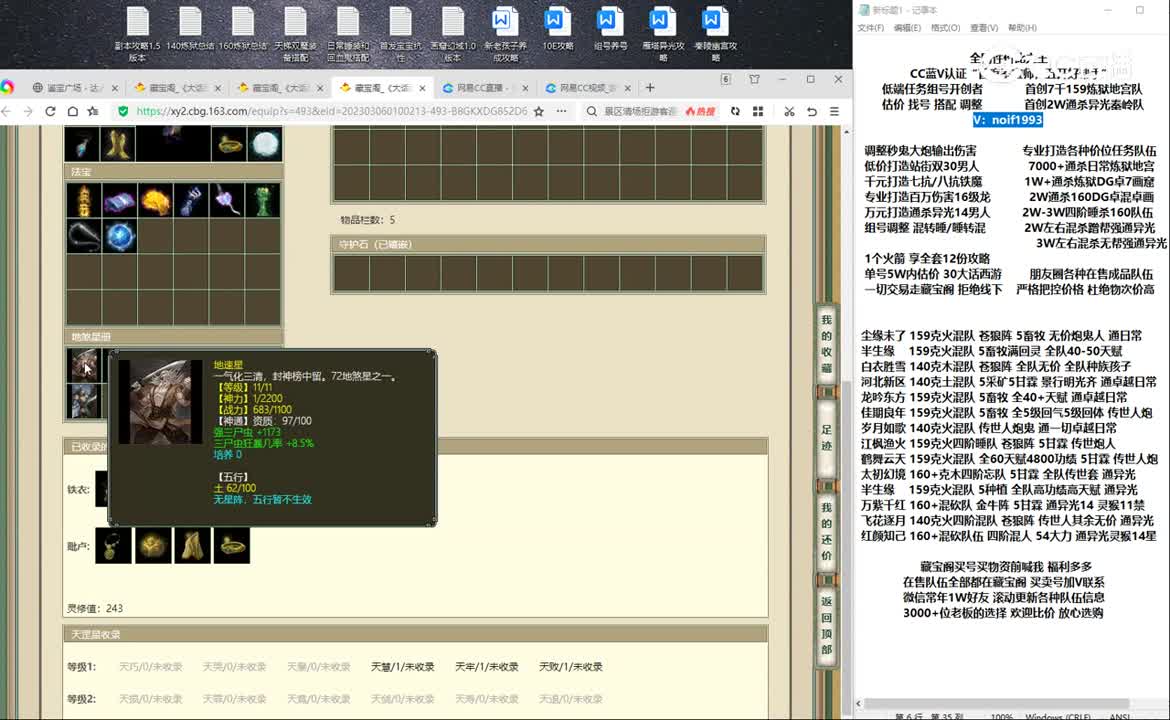Open the browser skin shirt icon
The height and width of the screenshot is (720, 1170).
click(x=754, y=79)
